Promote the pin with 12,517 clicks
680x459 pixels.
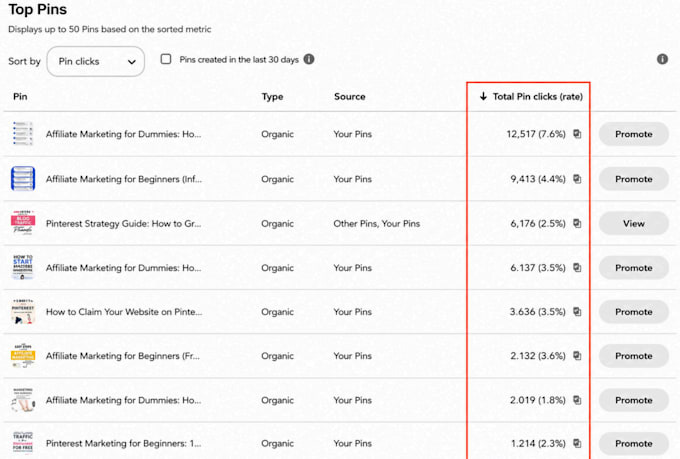[634, 134]
